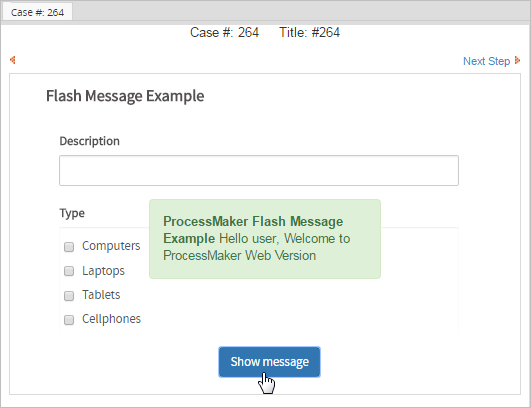Click the Show message button
Screen dimensions: 531x408
269,362
